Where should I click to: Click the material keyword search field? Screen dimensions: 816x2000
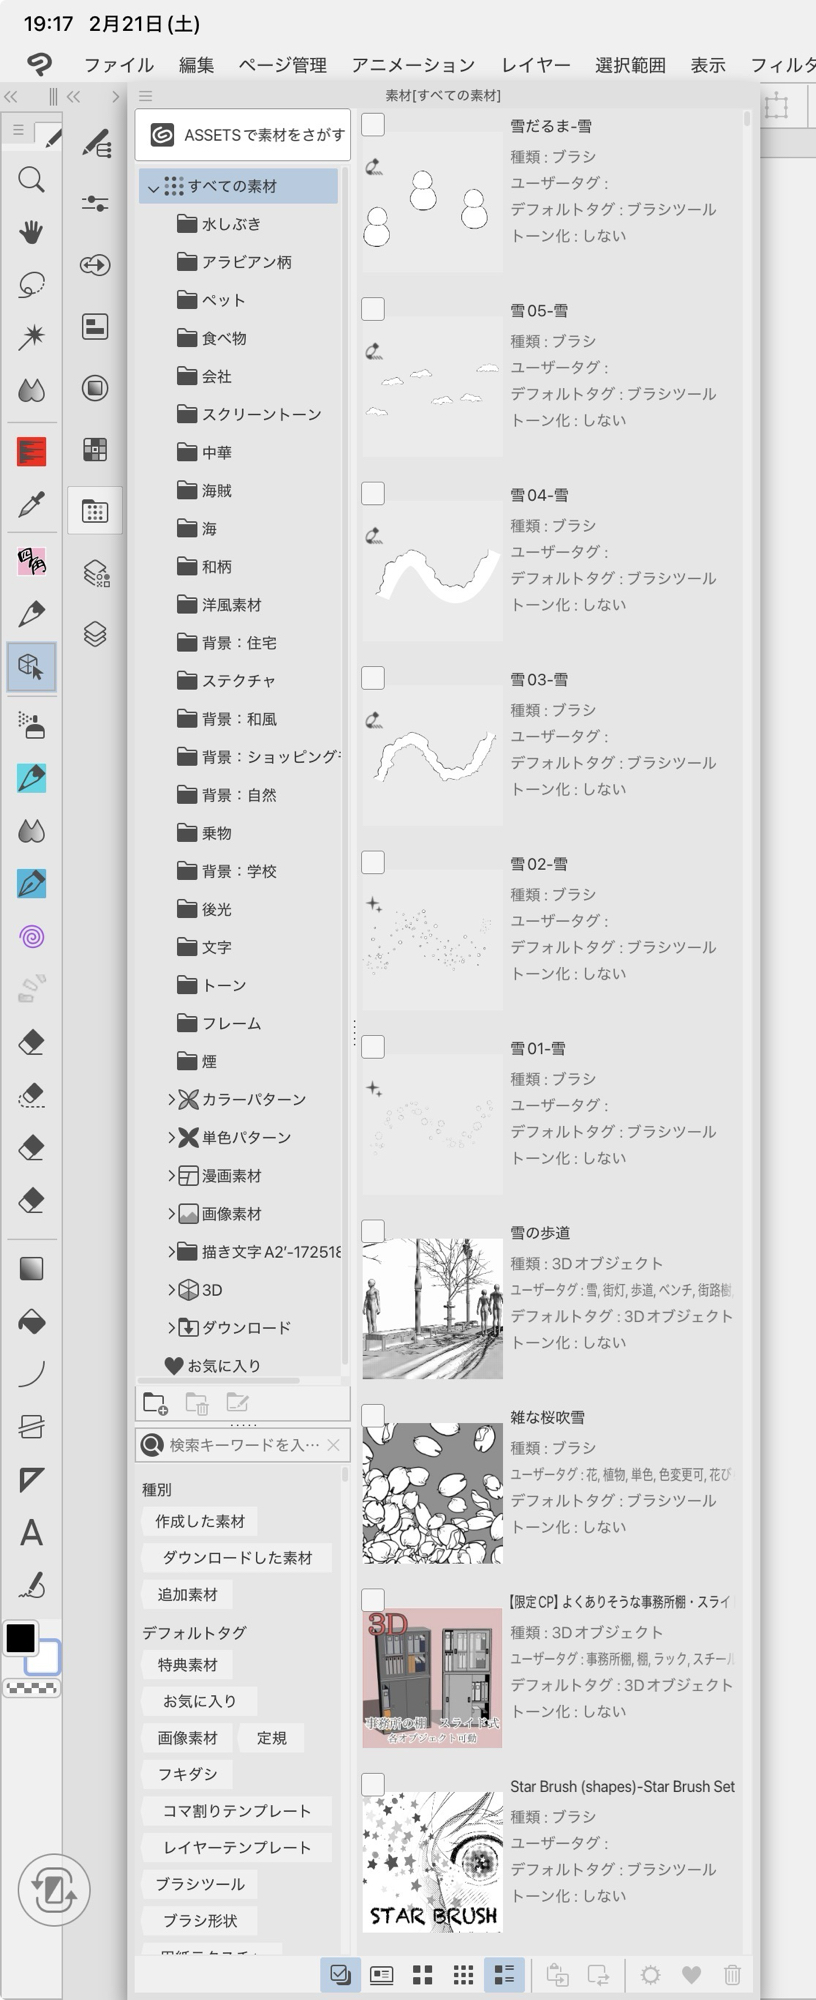coord(243,1444)
